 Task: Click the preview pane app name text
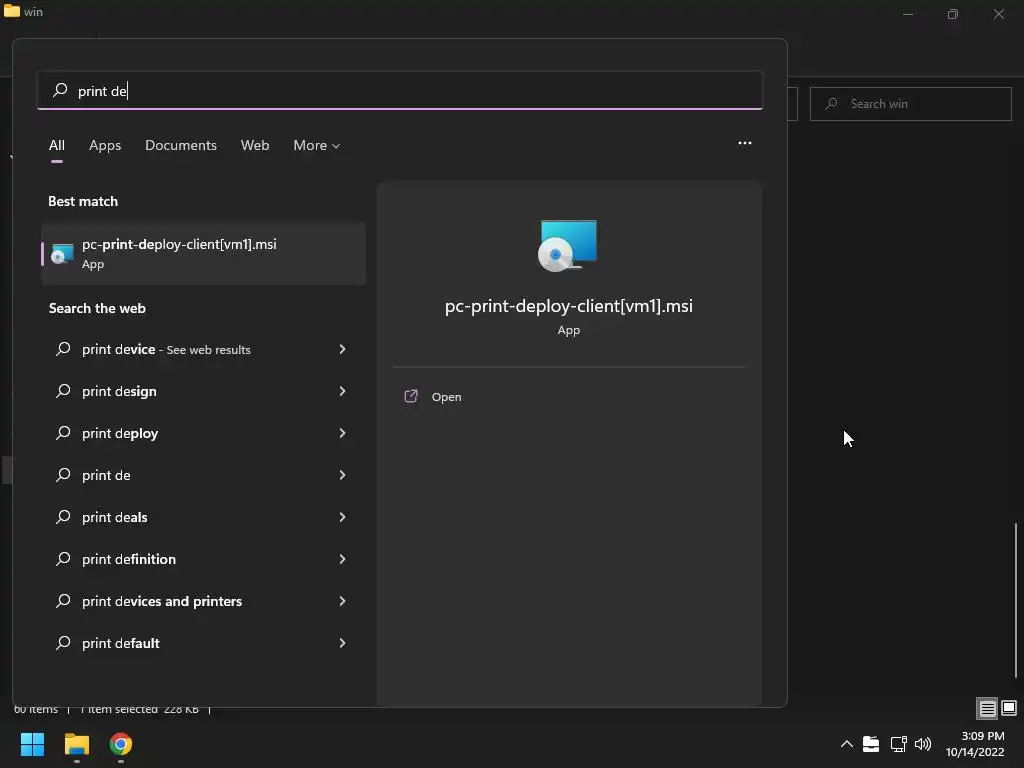click(568, 306)
